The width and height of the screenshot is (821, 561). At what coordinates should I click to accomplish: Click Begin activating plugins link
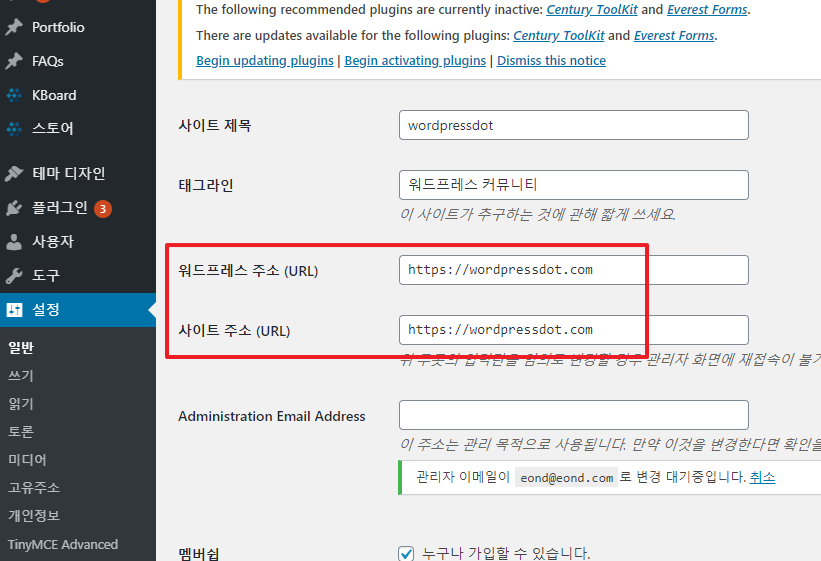[x=415, y=61]
